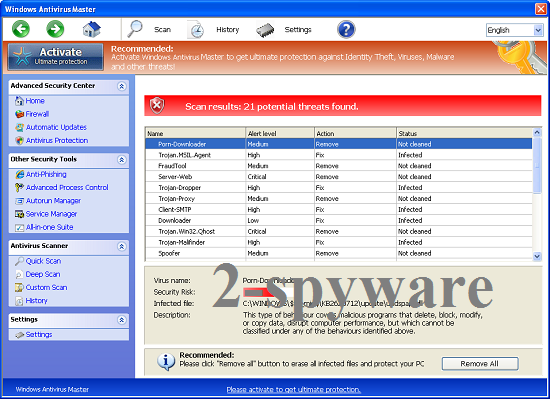This screenshot has width=550, height=399.
Task: Click the star icon on Activate banner
Action: click(x=22, y=56)
